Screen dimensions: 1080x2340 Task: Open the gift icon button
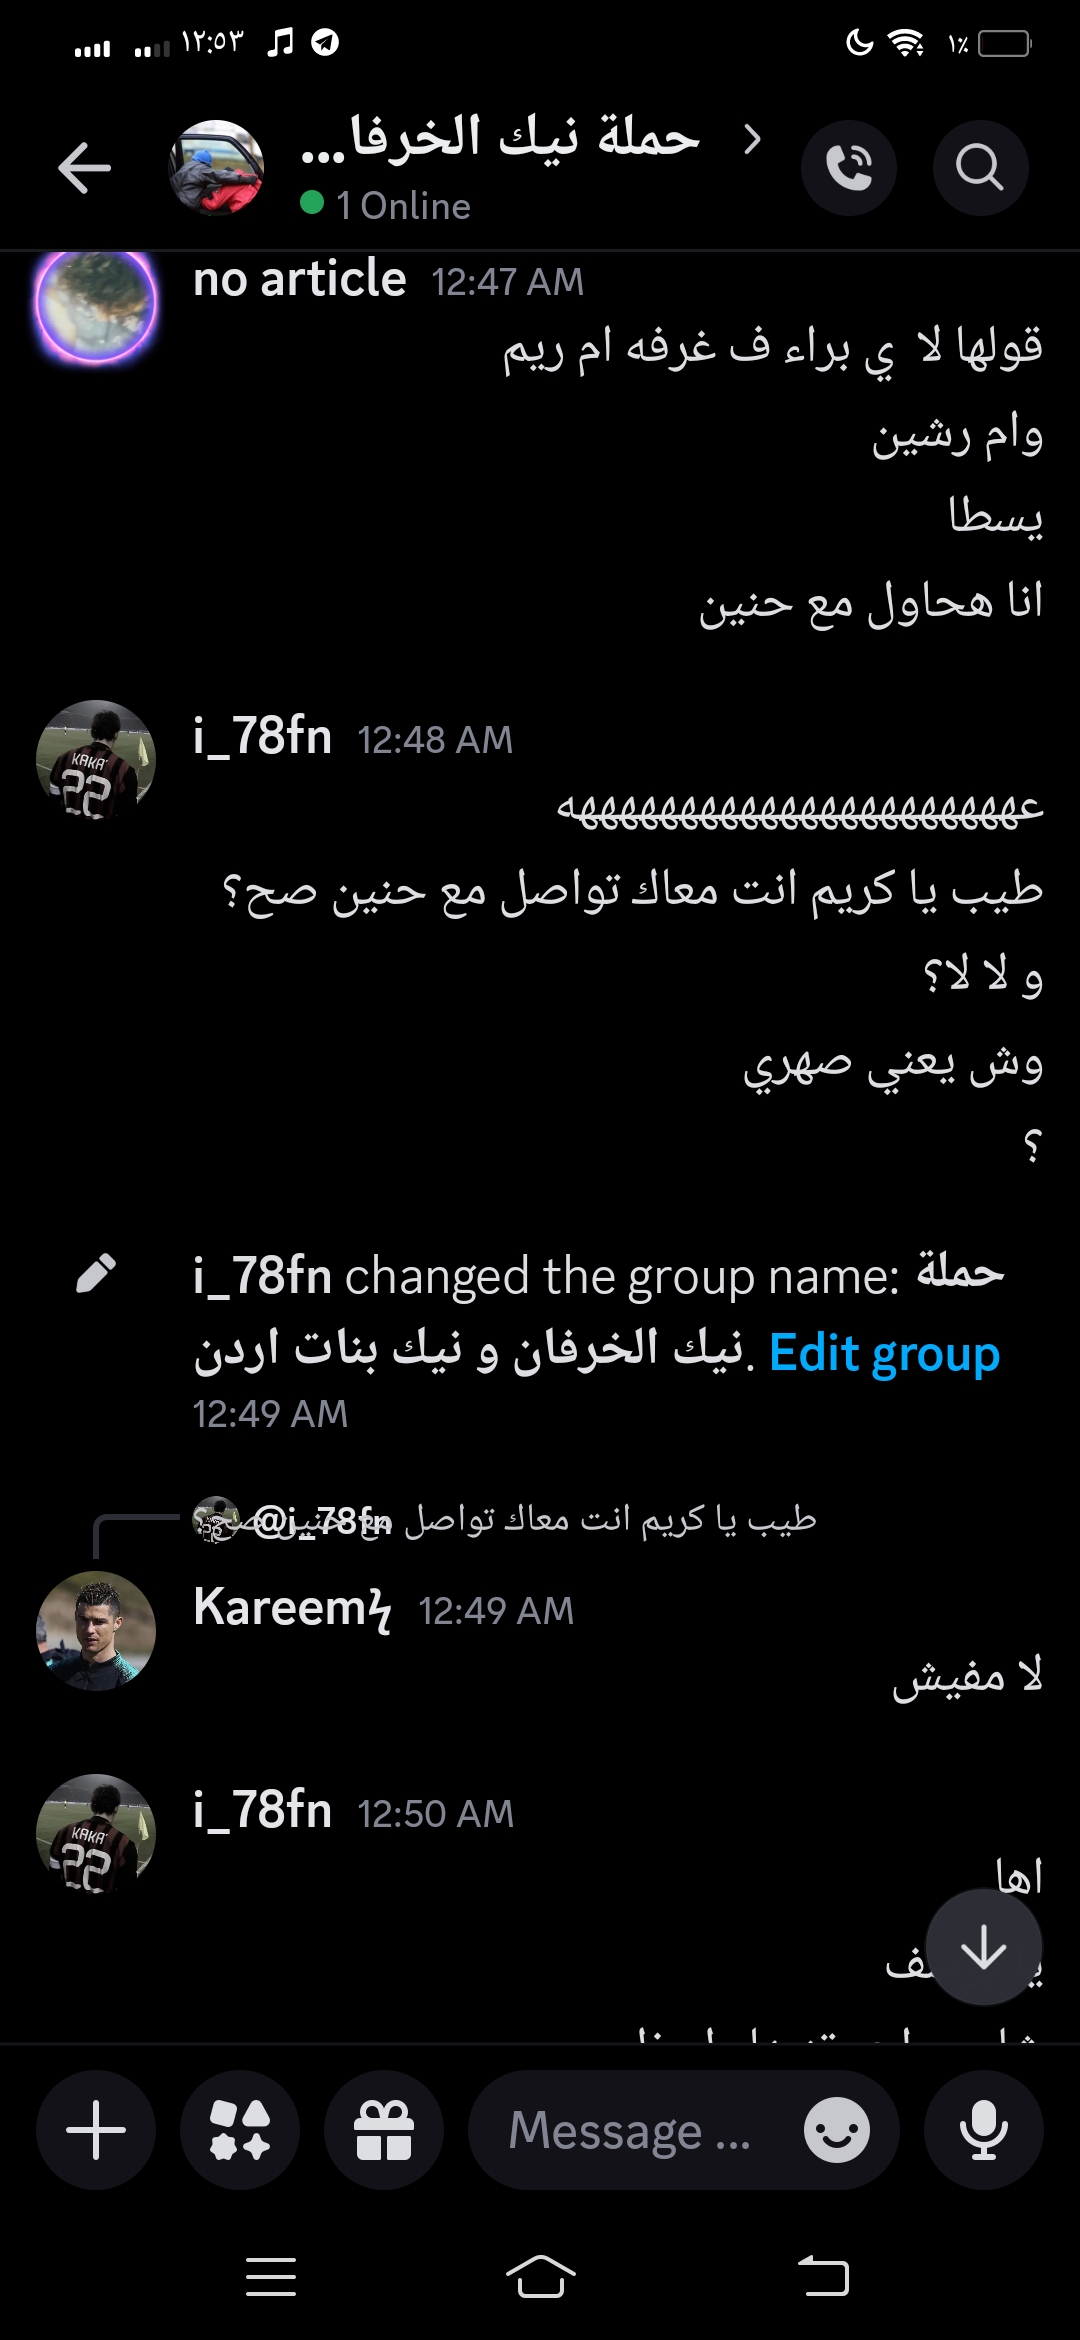point(384,2130)
